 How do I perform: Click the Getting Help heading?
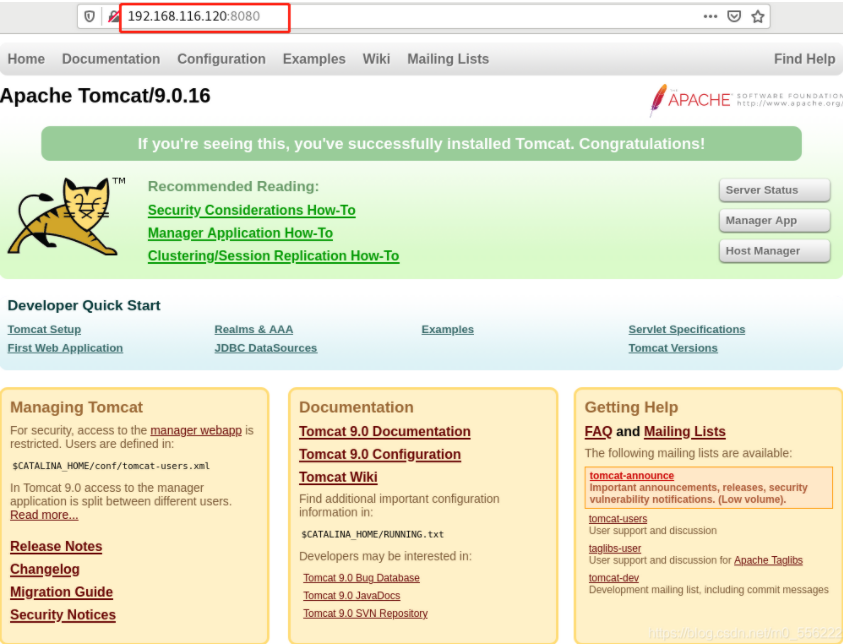point(631,407)
